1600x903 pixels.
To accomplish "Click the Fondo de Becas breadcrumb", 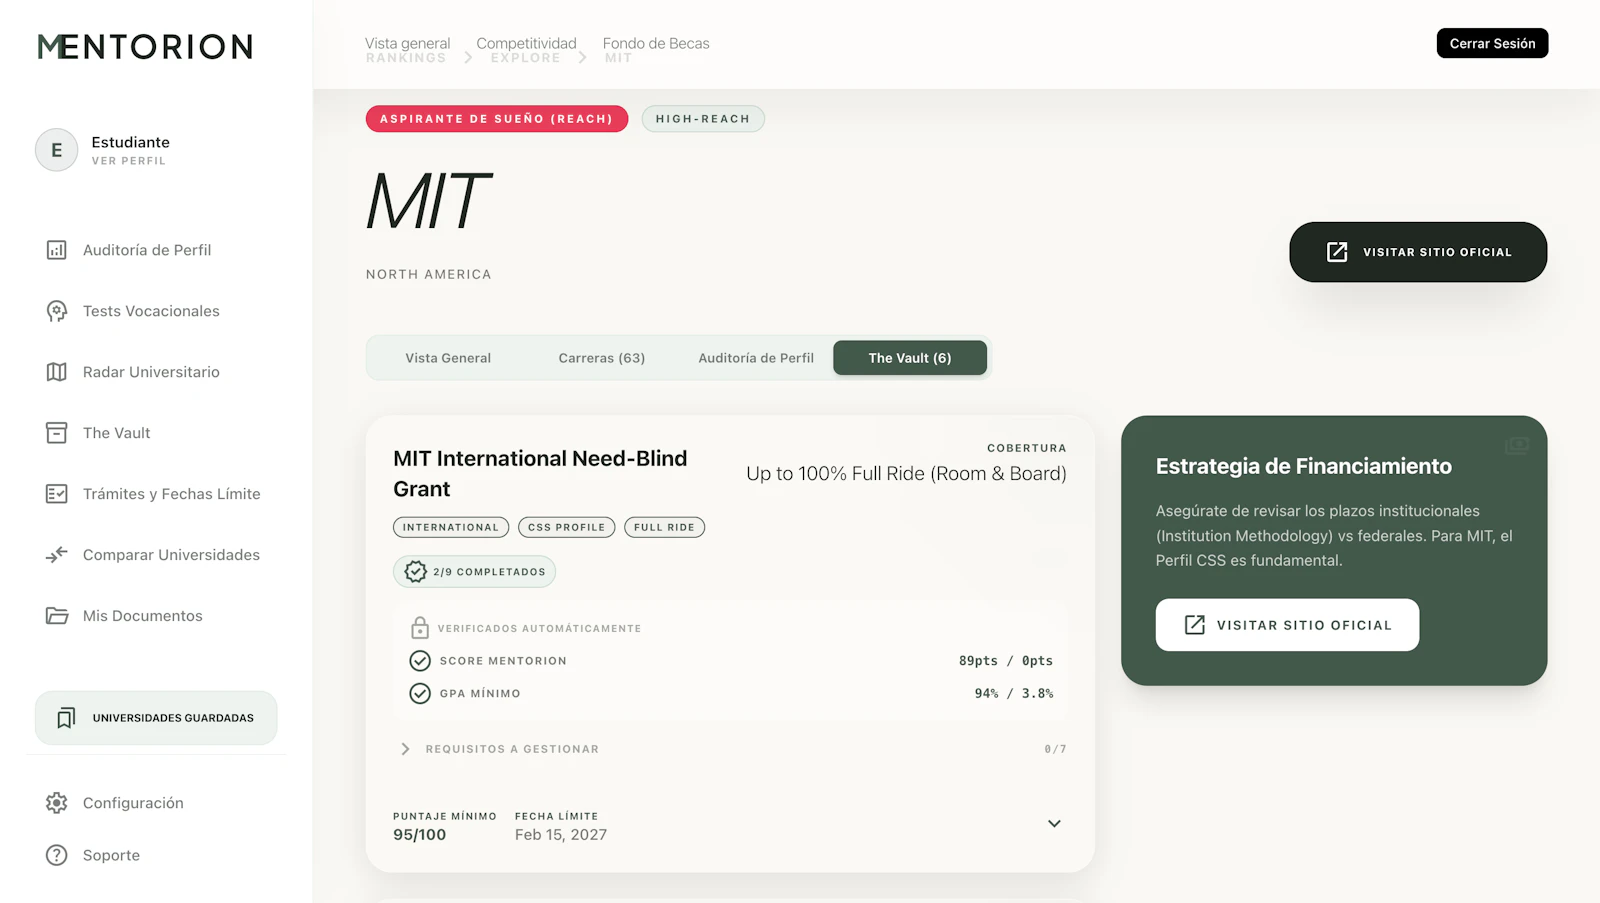I will pyautogui.click(x=656, y=43).
